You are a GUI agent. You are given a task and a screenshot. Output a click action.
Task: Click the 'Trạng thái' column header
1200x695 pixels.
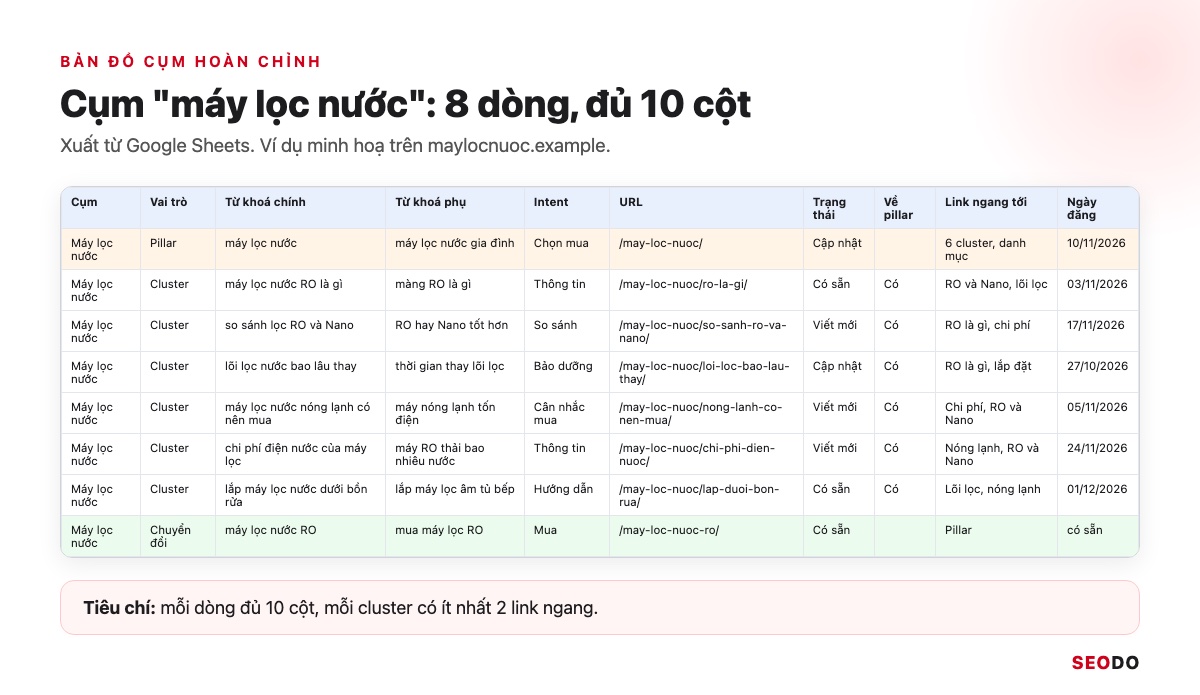[838, 208]
